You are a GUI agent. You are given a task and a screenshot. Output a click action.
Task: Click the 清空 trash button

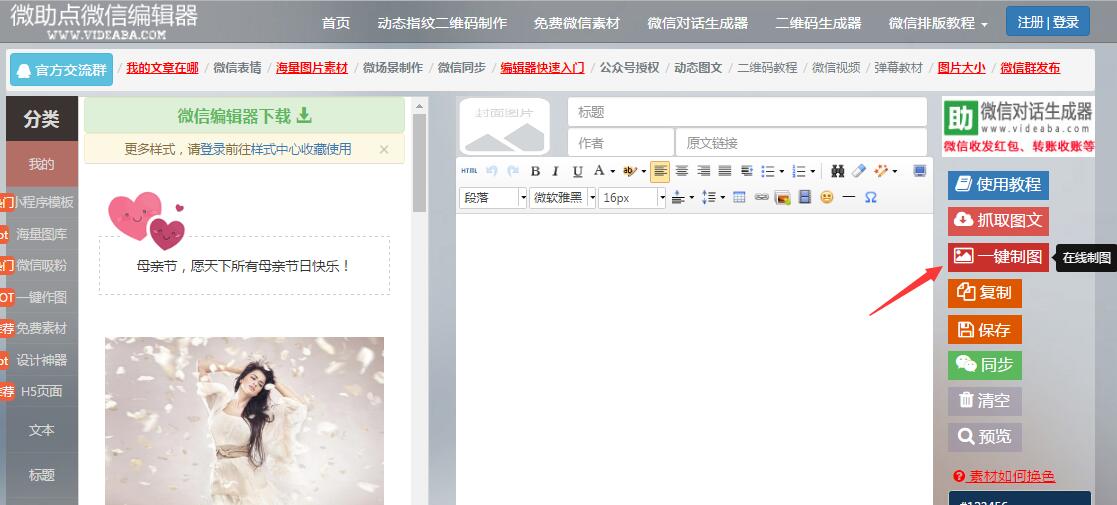984,401
